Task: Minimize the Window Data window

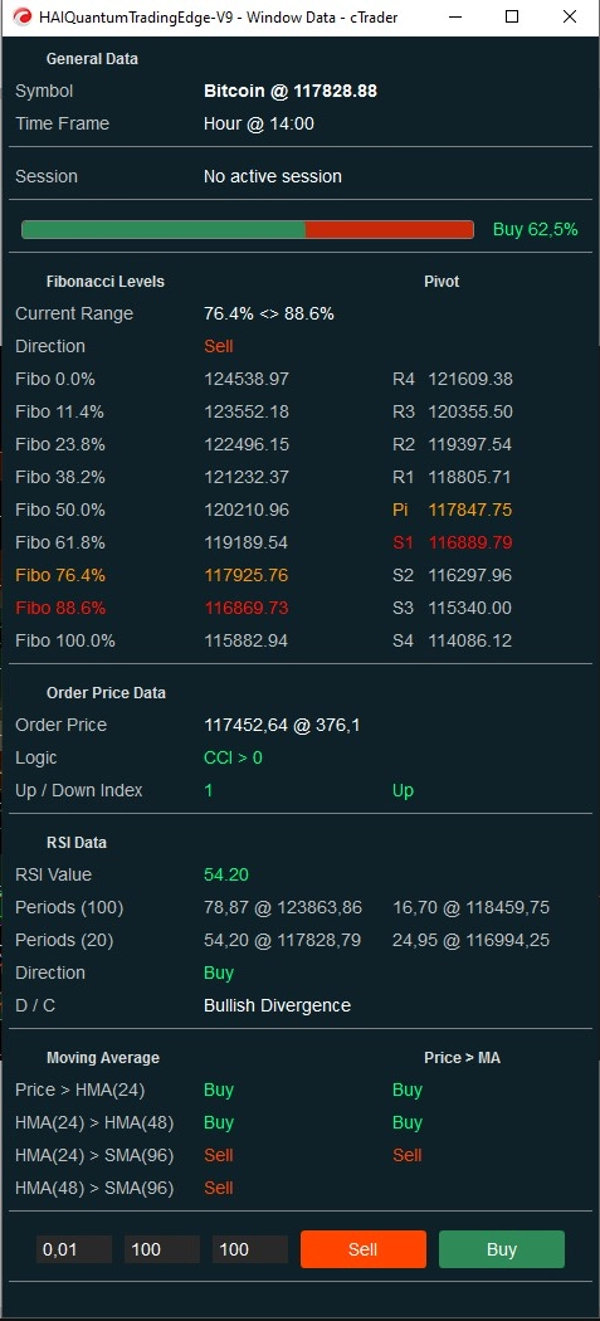Action: point(455,17)
